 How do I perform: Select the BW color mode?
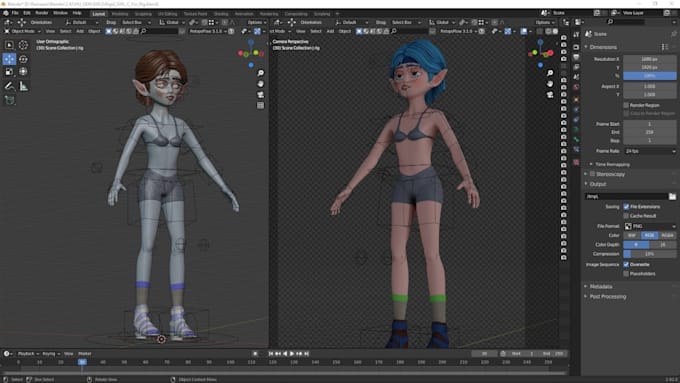click(632, 236)
